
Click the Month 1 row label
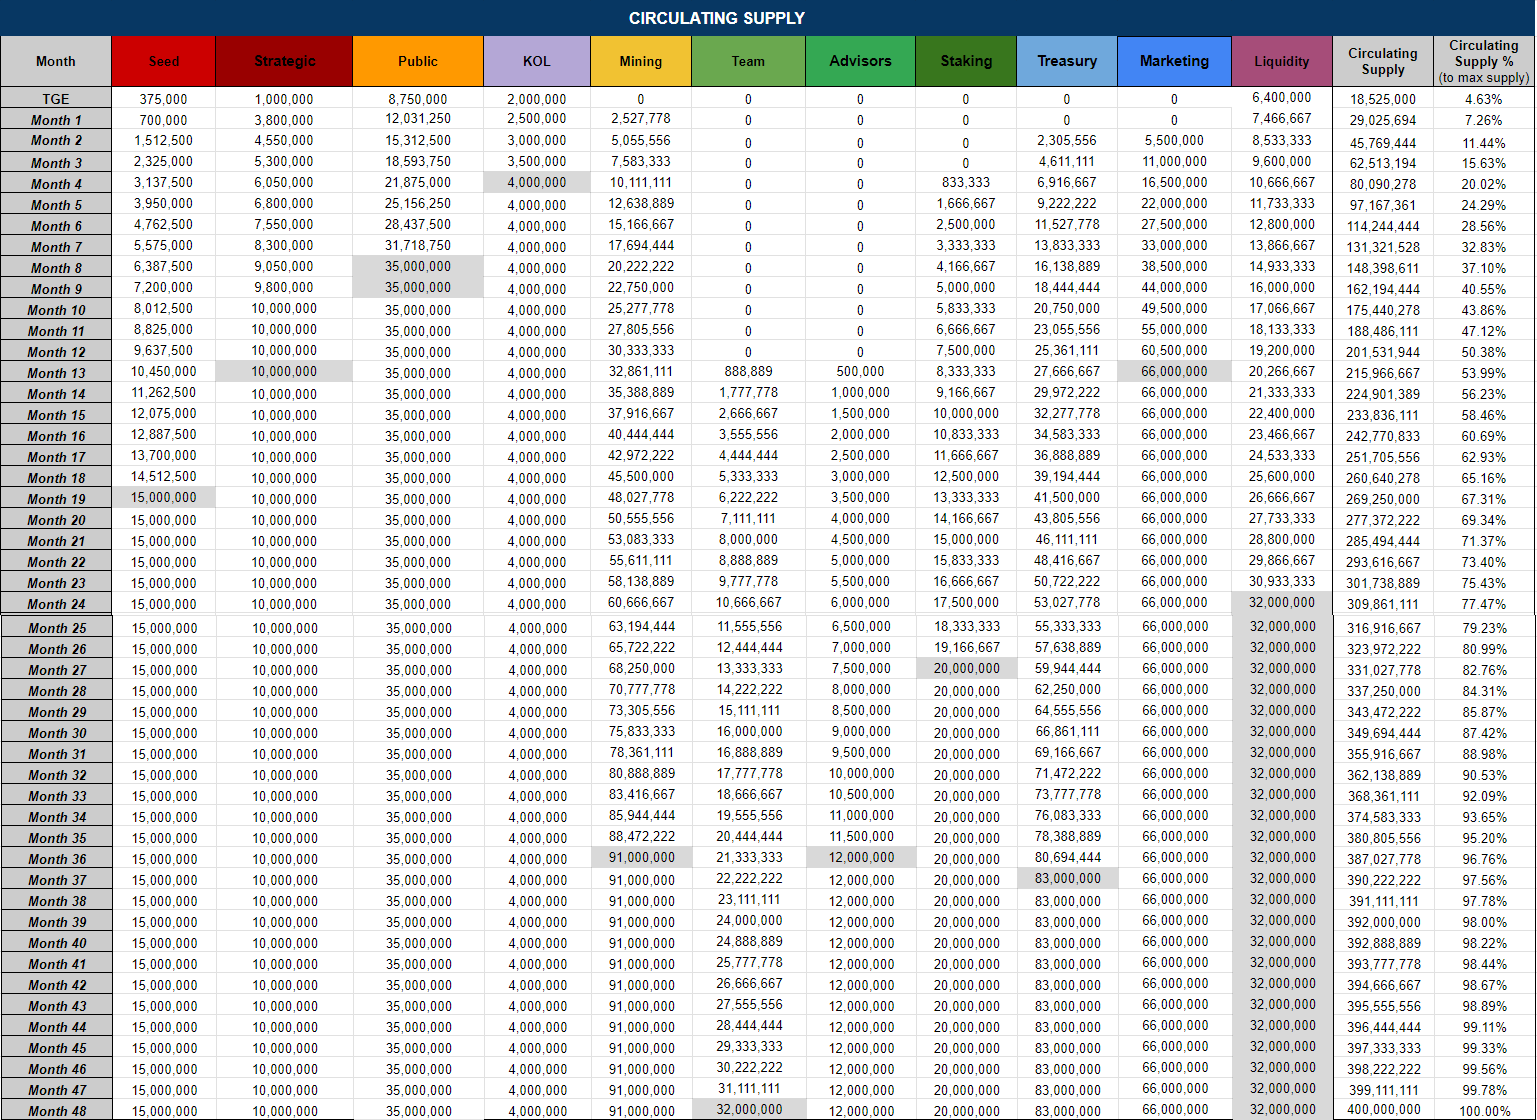pyautogui.click(x=56, y=120)
